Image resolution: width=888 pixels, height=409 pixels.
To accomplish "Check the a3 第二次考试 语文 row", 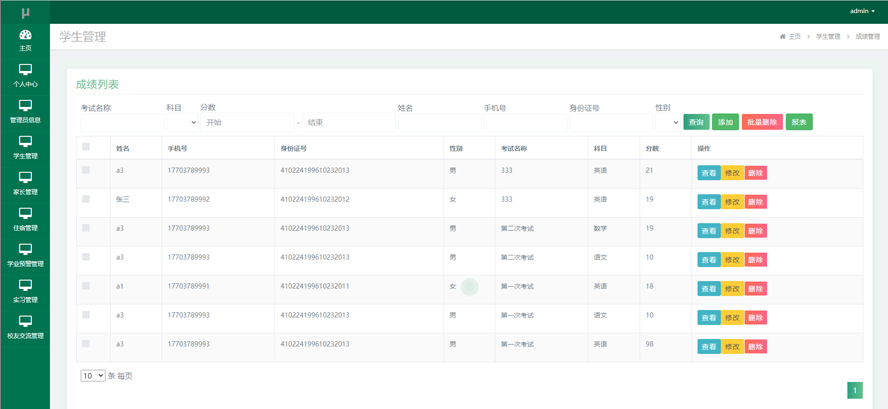I will point(86,257).
